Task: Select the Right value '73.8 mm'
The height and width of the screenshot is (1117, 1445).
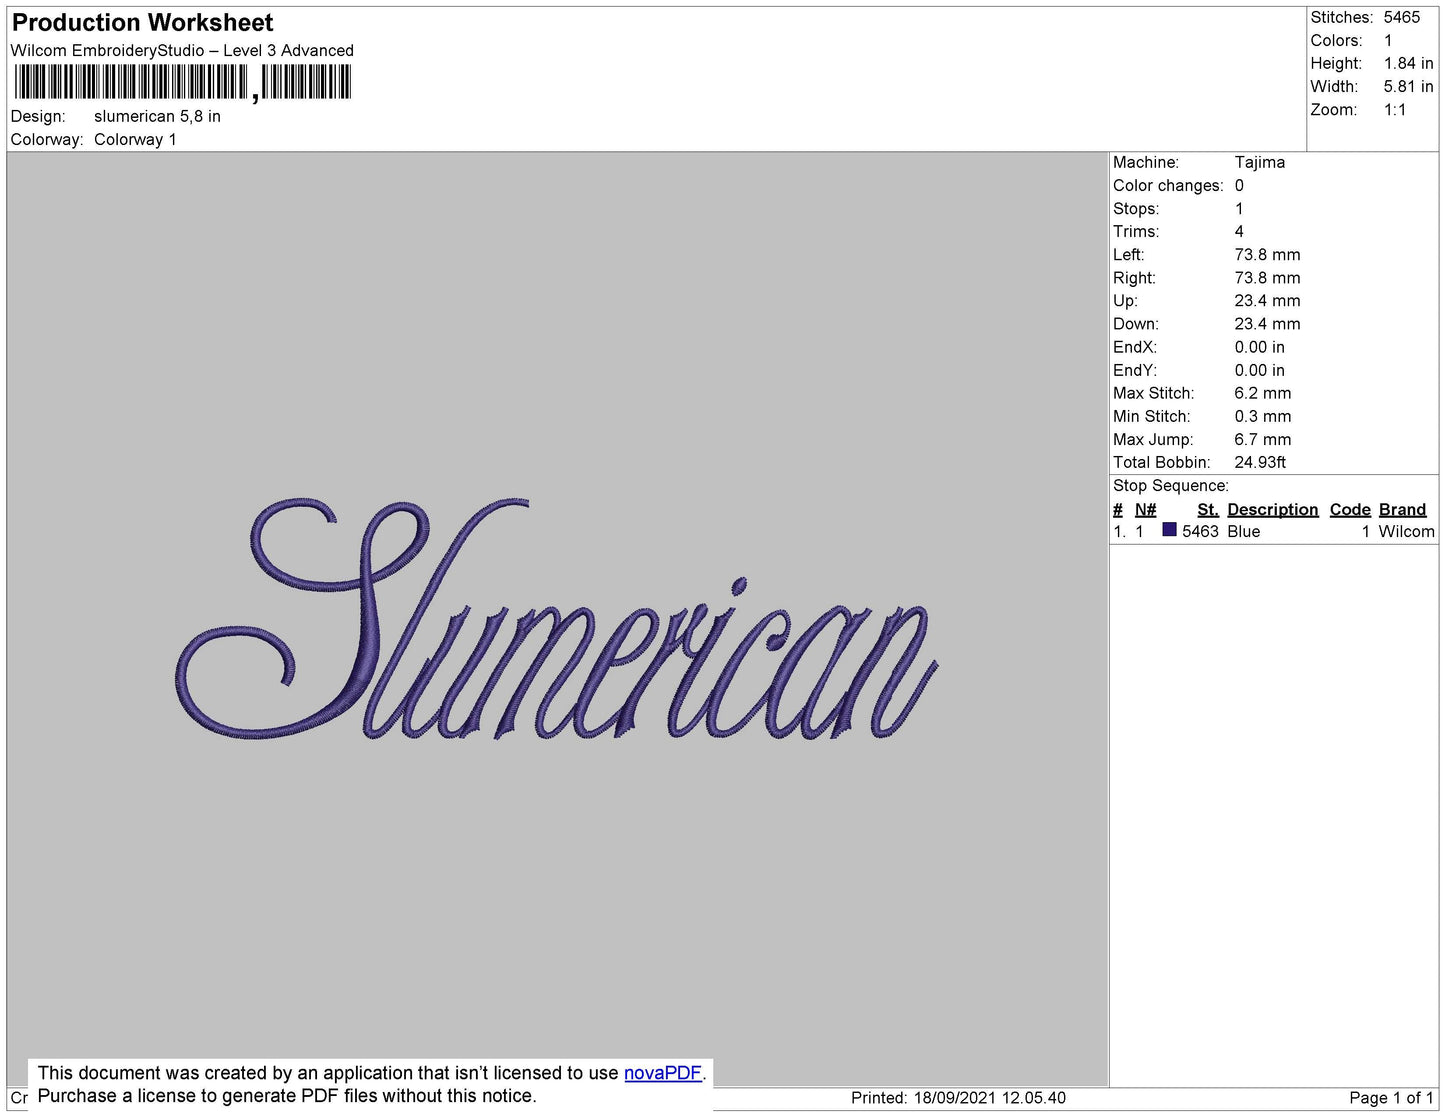Action: click(x=1267, y=278)
